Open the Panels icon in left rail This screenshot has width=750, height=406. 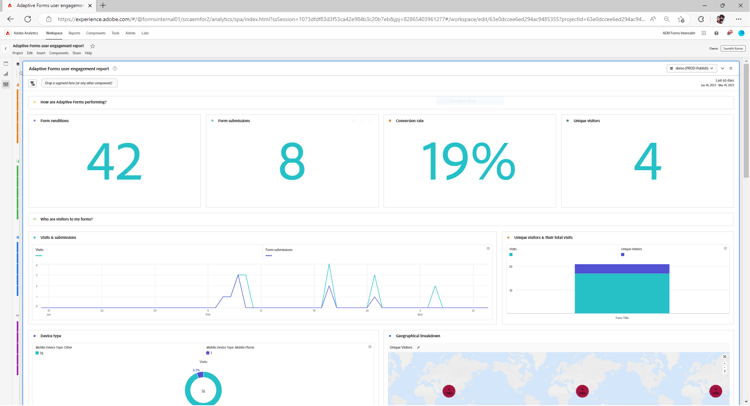click(x=6, y=63)
